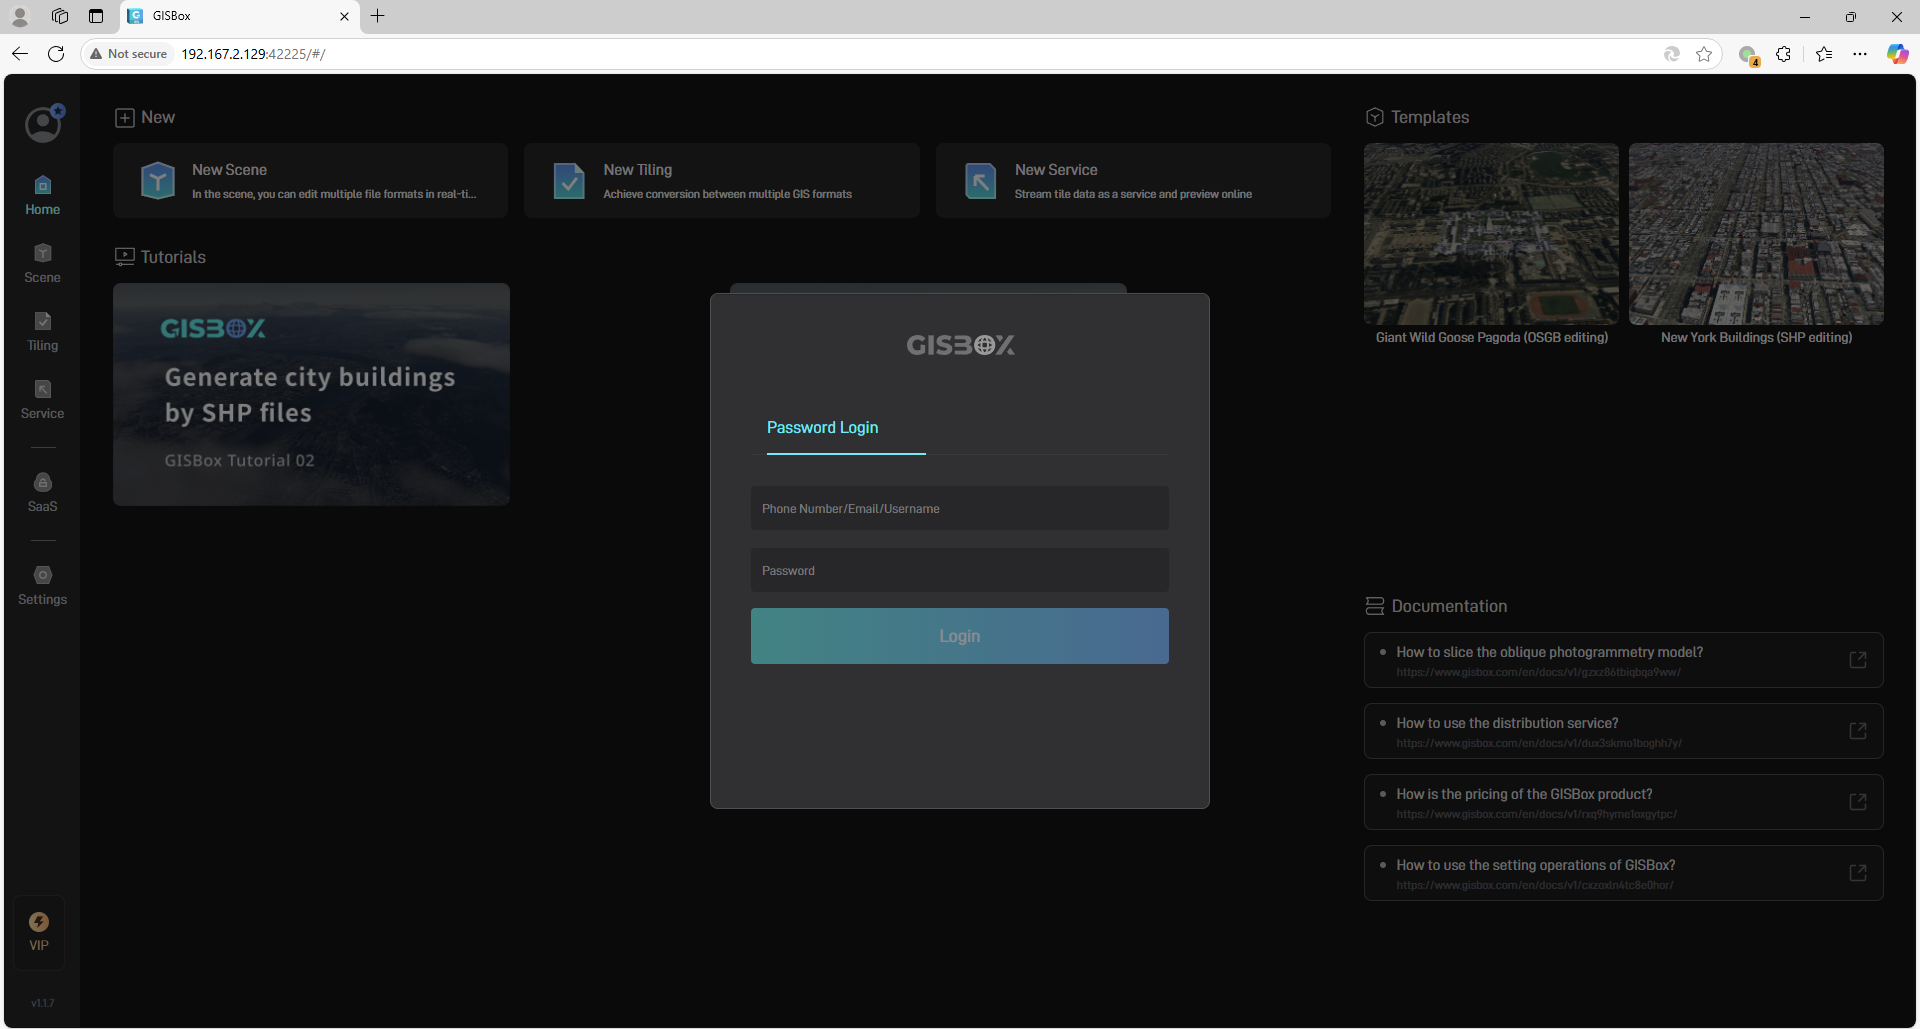The image size is (1920, 1029).
Task: Open 'How to slice the oblique photogrammetry model?'
Action: (1623, 660)
